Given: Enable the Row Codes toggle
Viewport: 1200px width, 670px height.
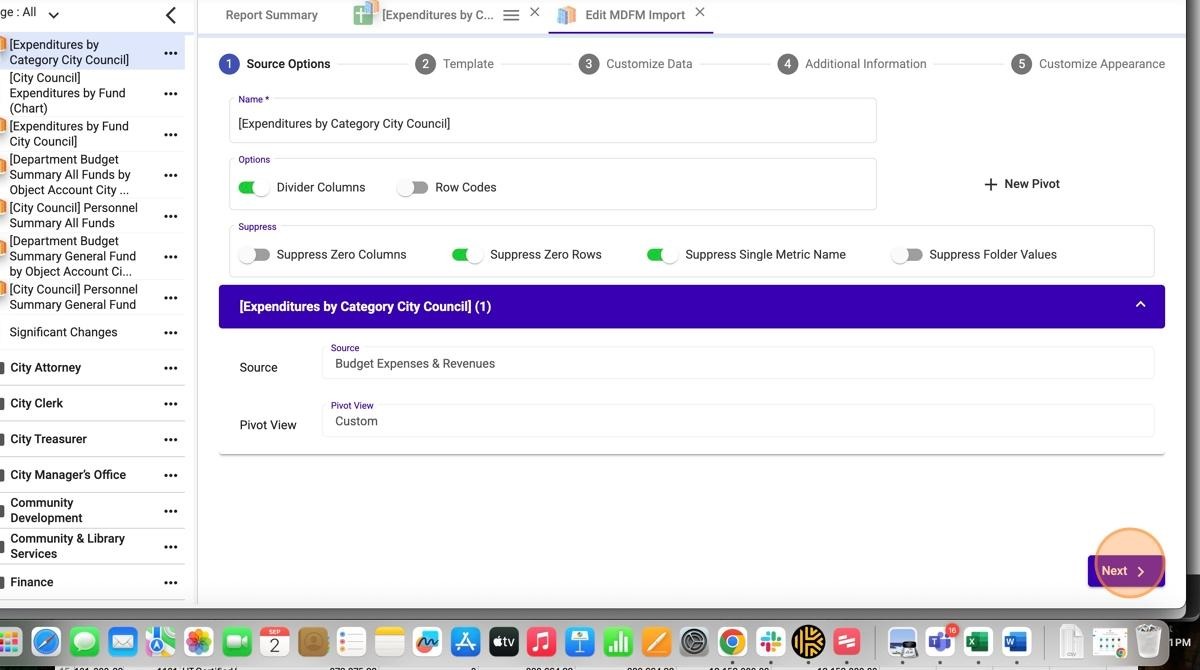Looking at the screenshot, I should pyautogui.click(x=413, y=188).
